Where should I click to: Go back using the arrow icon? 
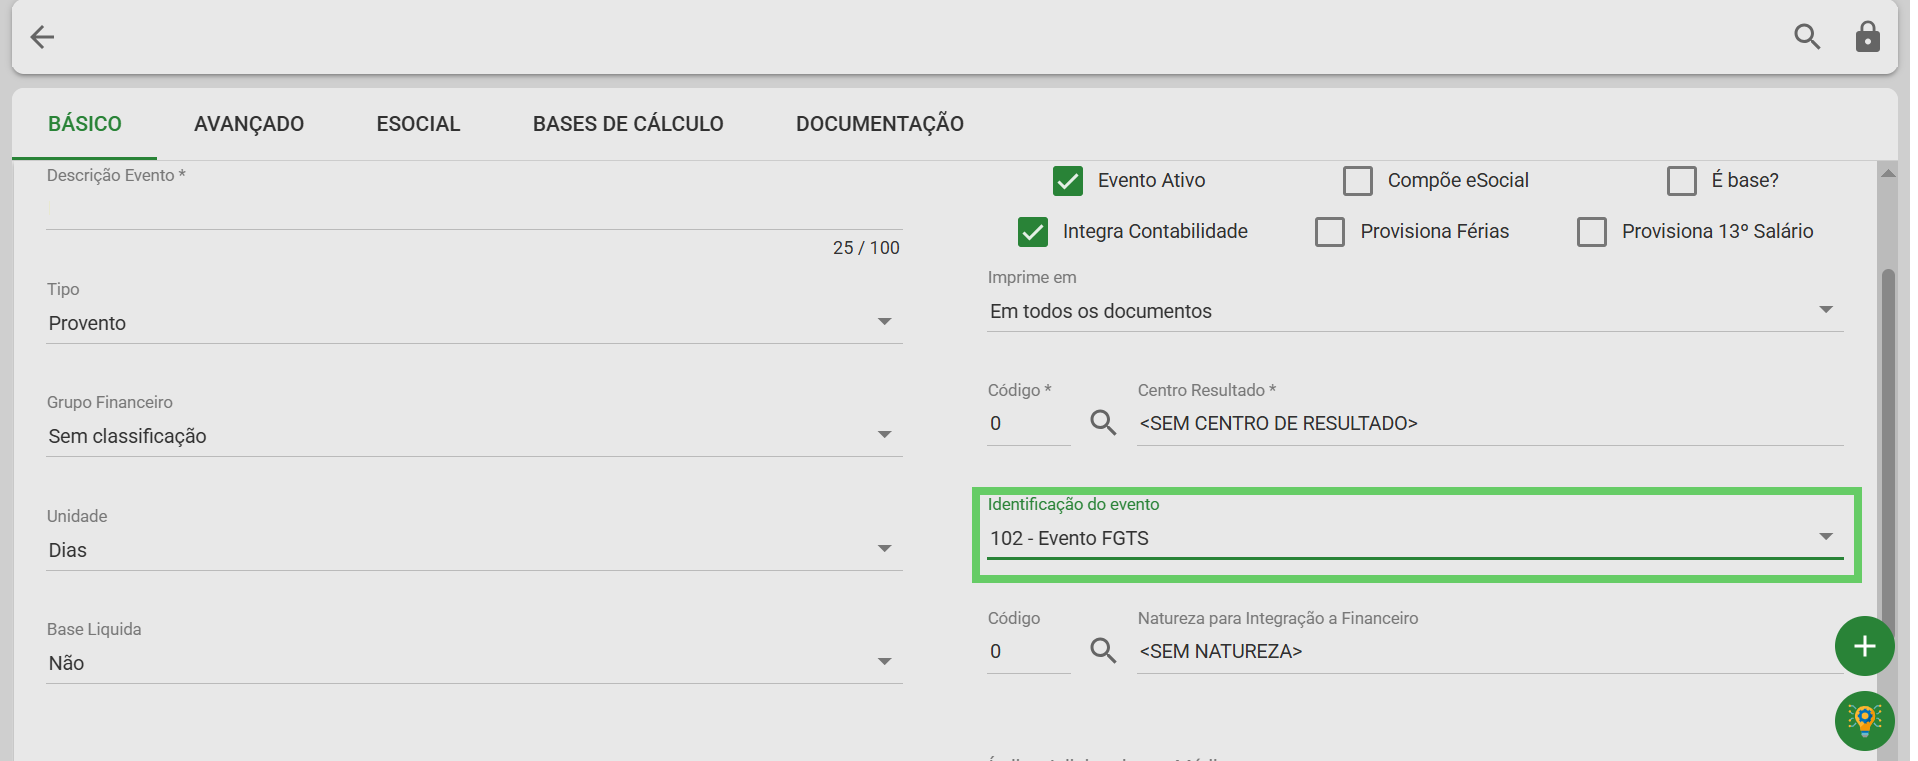coord(42,37)
